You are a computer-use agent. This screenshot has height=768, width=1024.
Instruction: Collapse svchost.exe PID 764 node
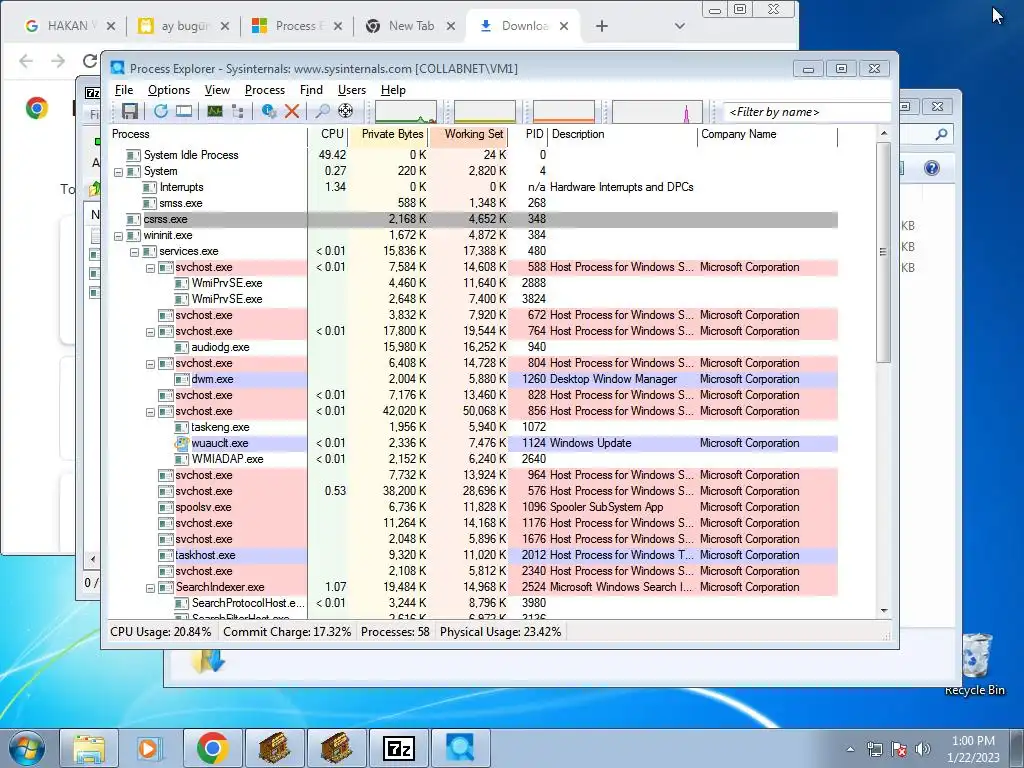(x=150, y=332)
